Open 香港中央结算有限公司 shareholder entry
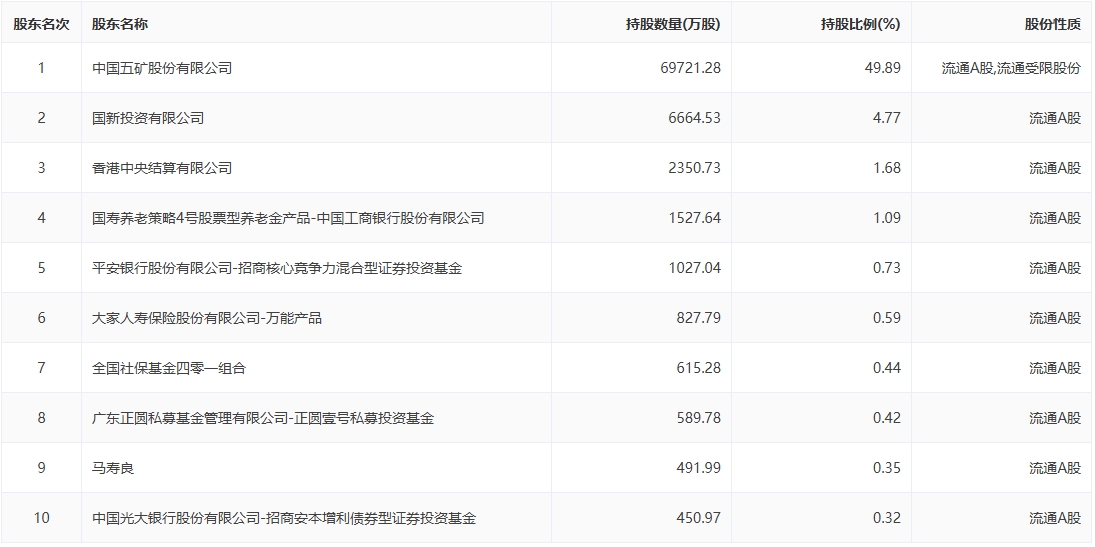Screen dimensions: 1095x547 tap(162, 168)
